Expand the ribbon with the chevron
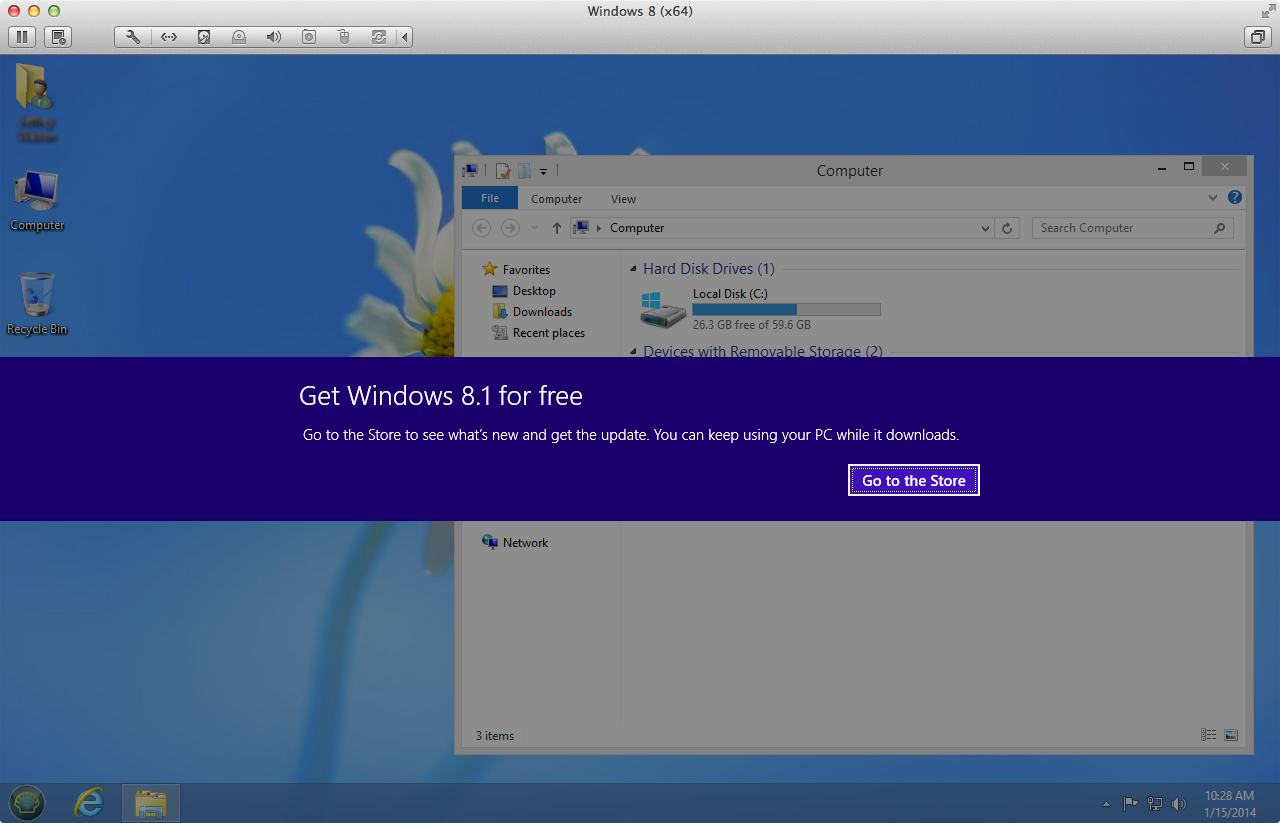1280x823 pixels. 1213,198
